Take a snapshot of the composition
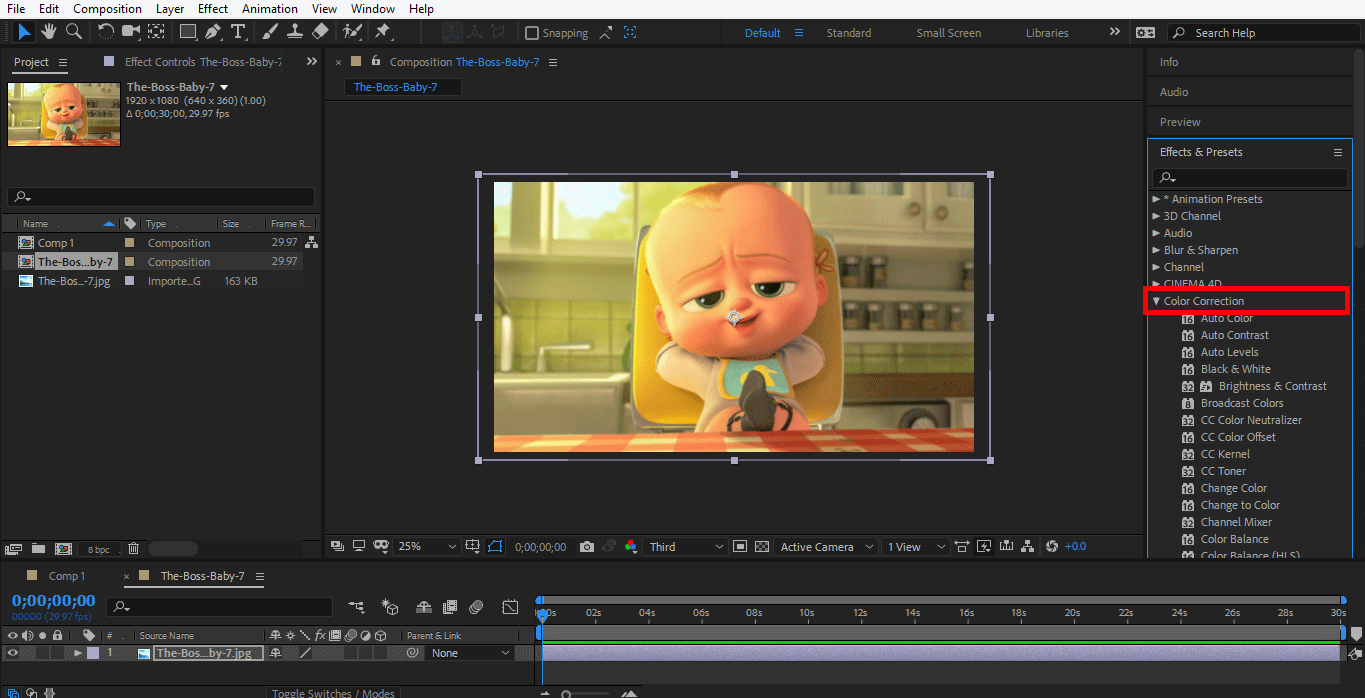1365x698 pixels. (586, 546)
